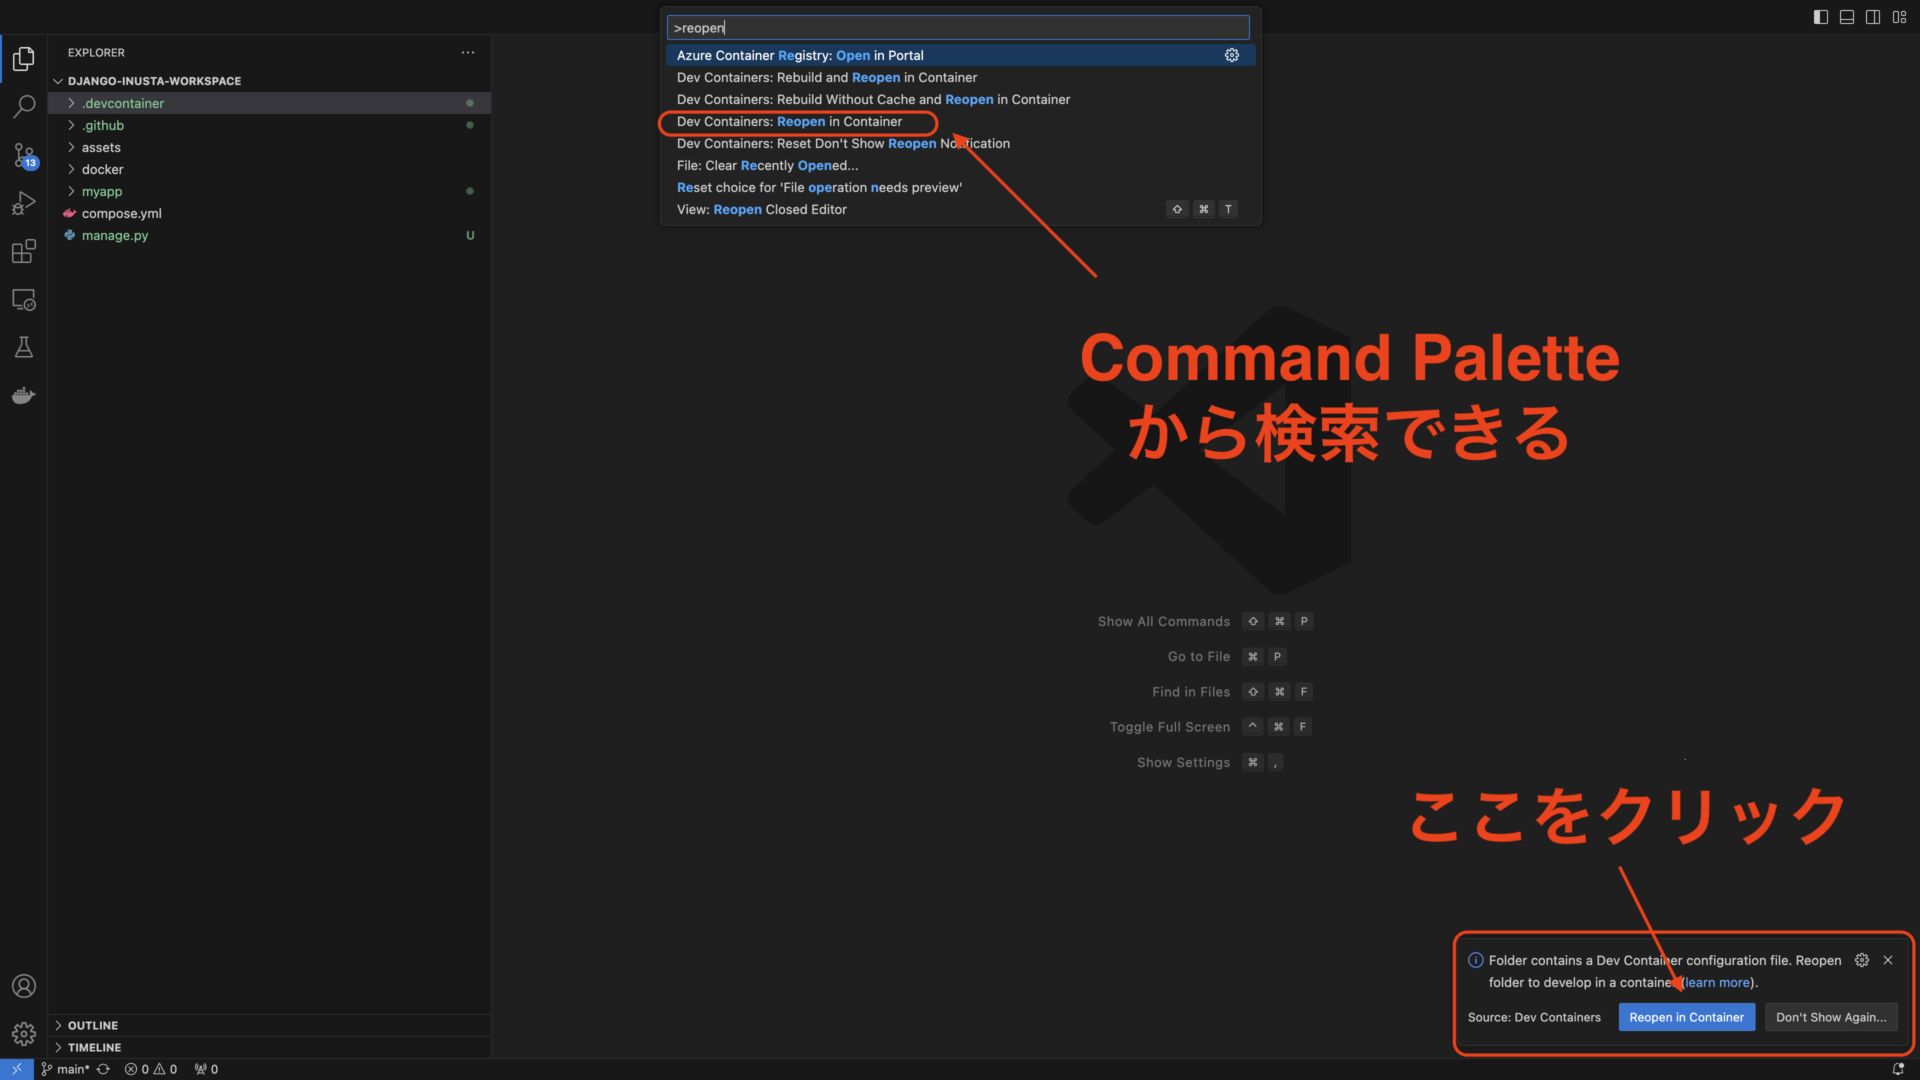Run Reset Don't Show Reopen Notification command
Viewport: 1920px width, 1080px height.
point(960,143)
